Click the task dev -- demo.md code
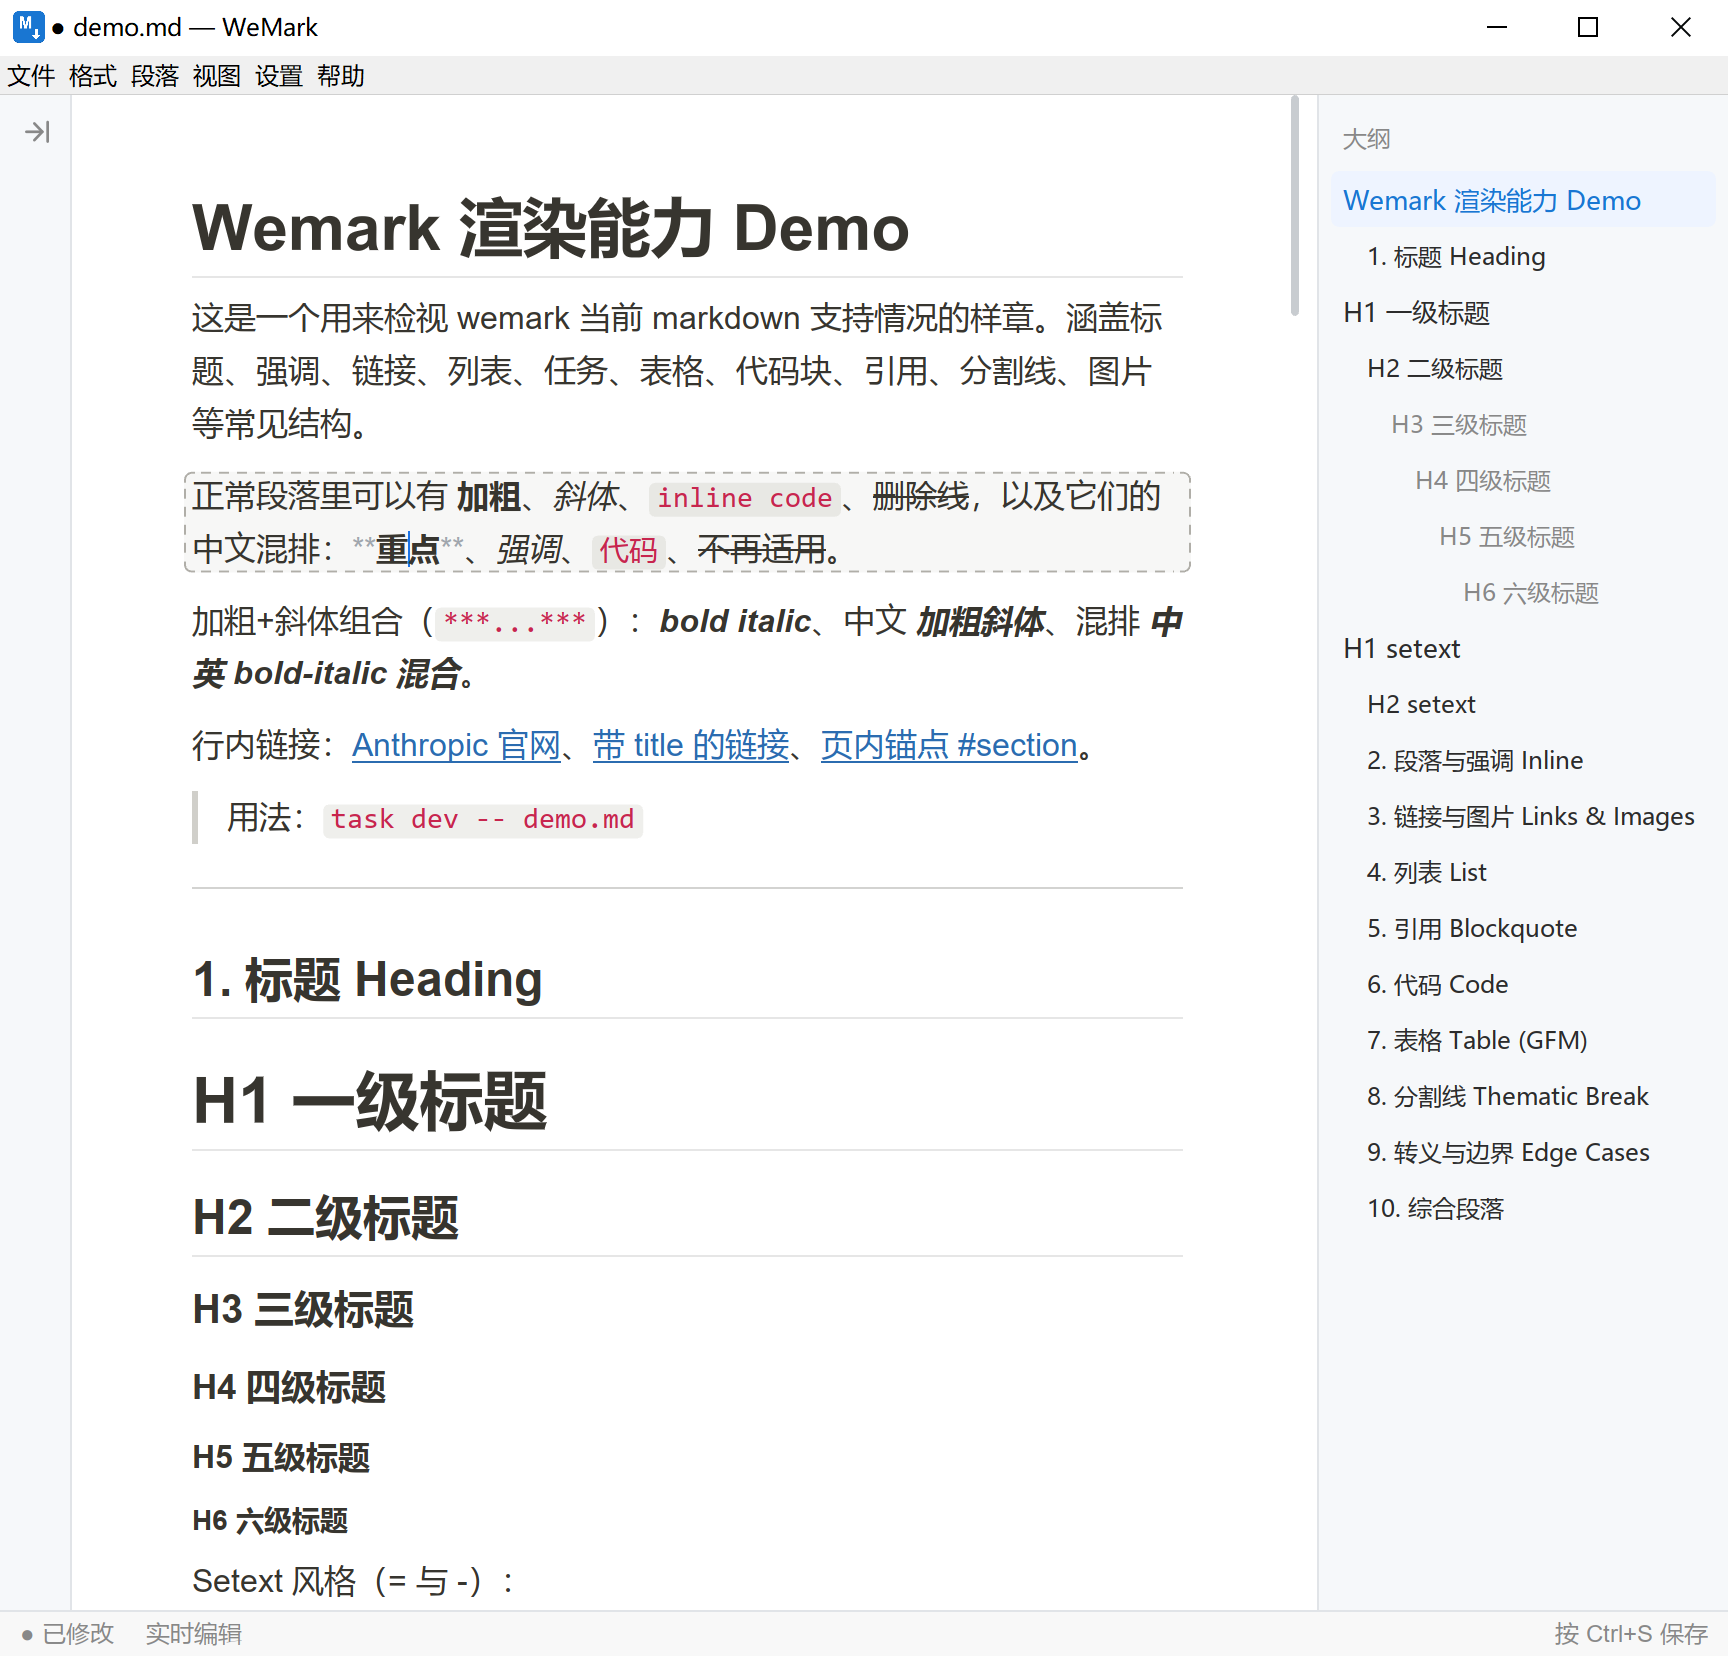1728x1656 pixels. (x=482, y=820)
